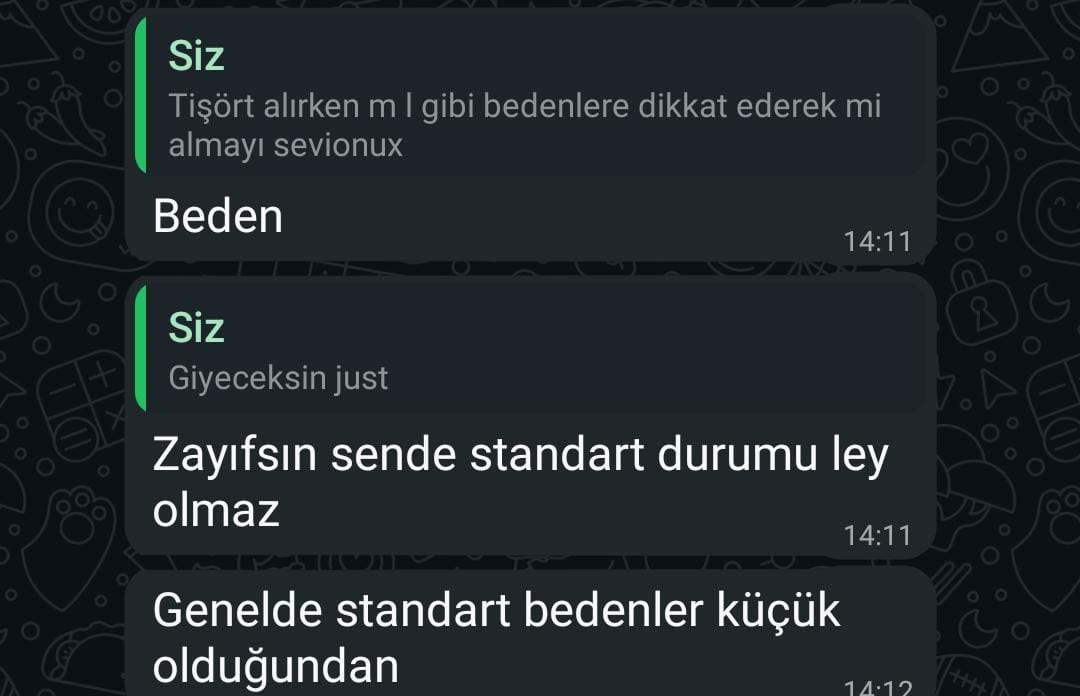Tap the 14:11 timestamp on Beden message
The image size is (1080, 696).
click(x=878, y=242)
